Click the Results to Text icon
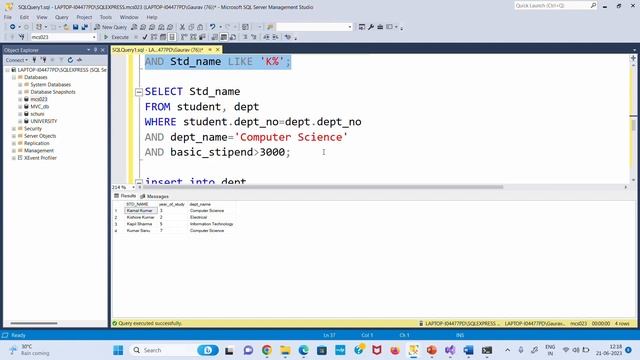The image size is (640, 360). click(x=215, y=37)
